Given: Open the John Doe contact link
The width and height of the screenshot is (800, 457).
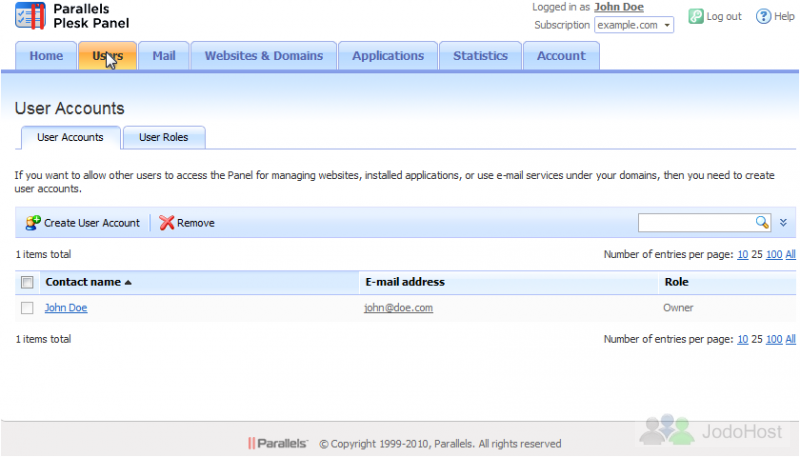Looking at the screenshot, I should point(66,308).
